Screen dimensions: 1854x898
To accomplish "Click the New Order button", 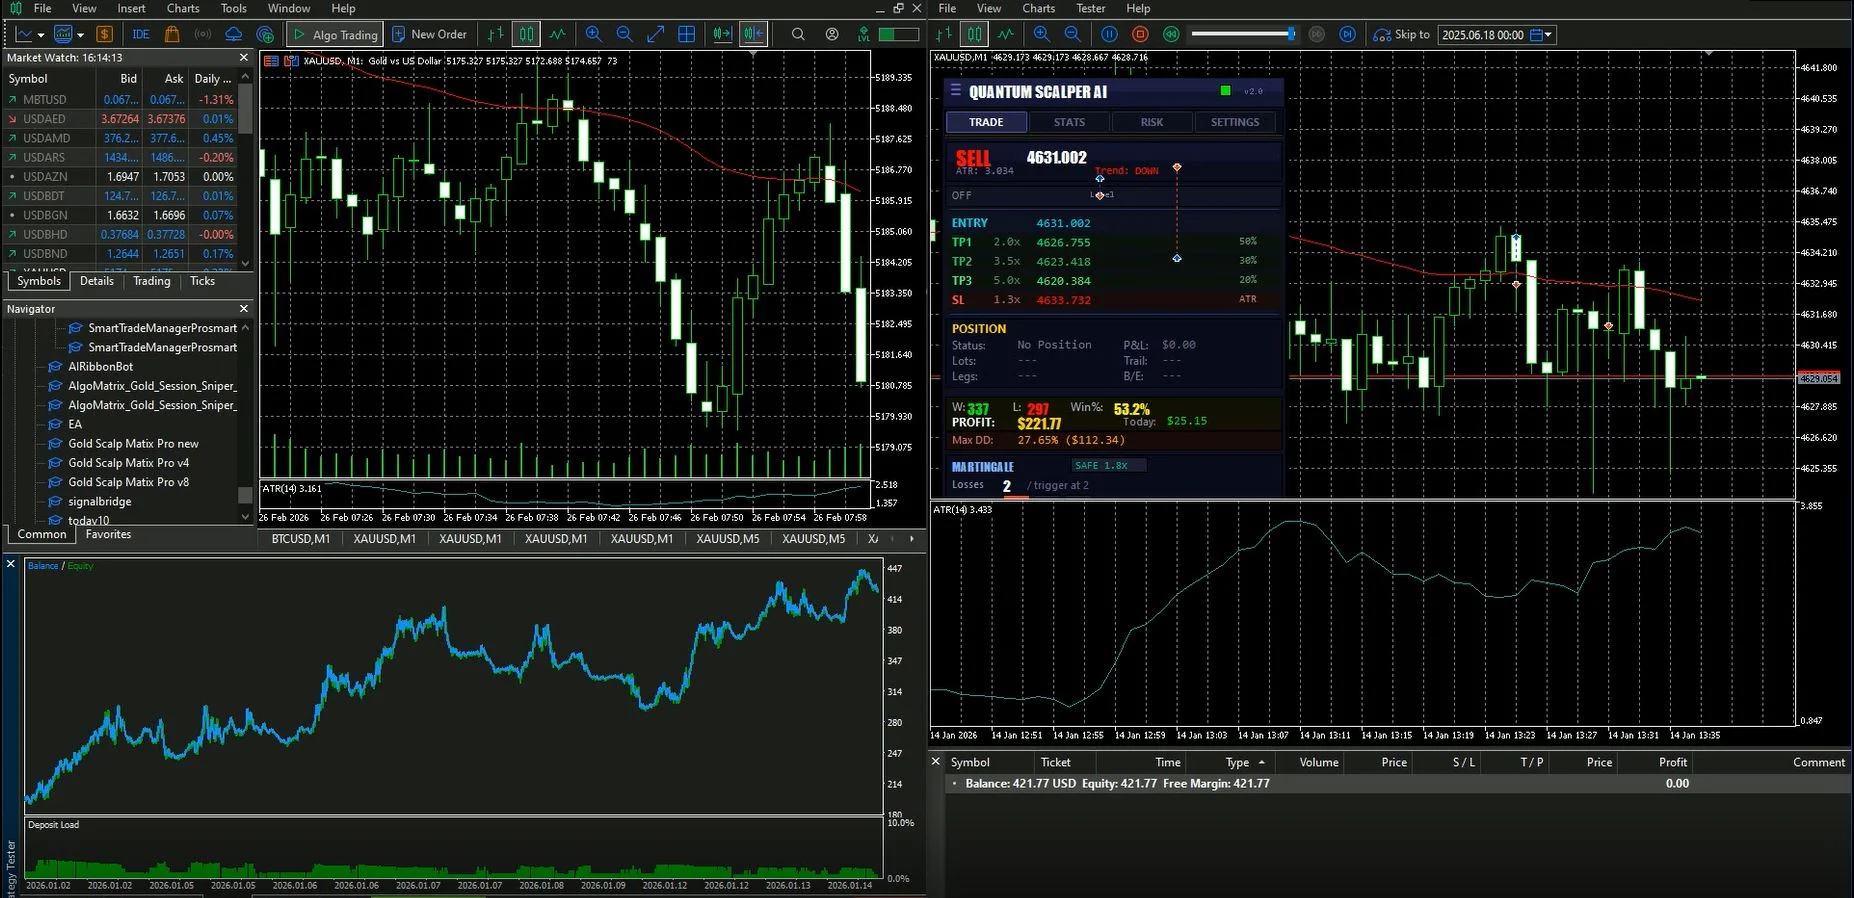I will tap(429, 34).
